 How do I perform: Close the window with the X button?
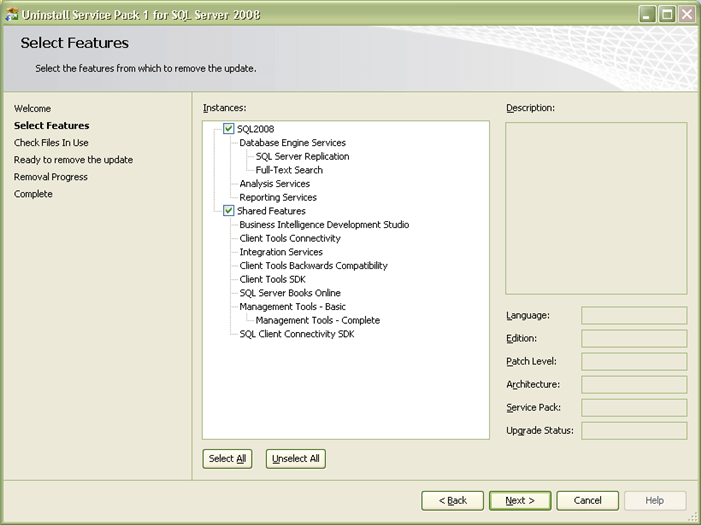tap(687, 14)
